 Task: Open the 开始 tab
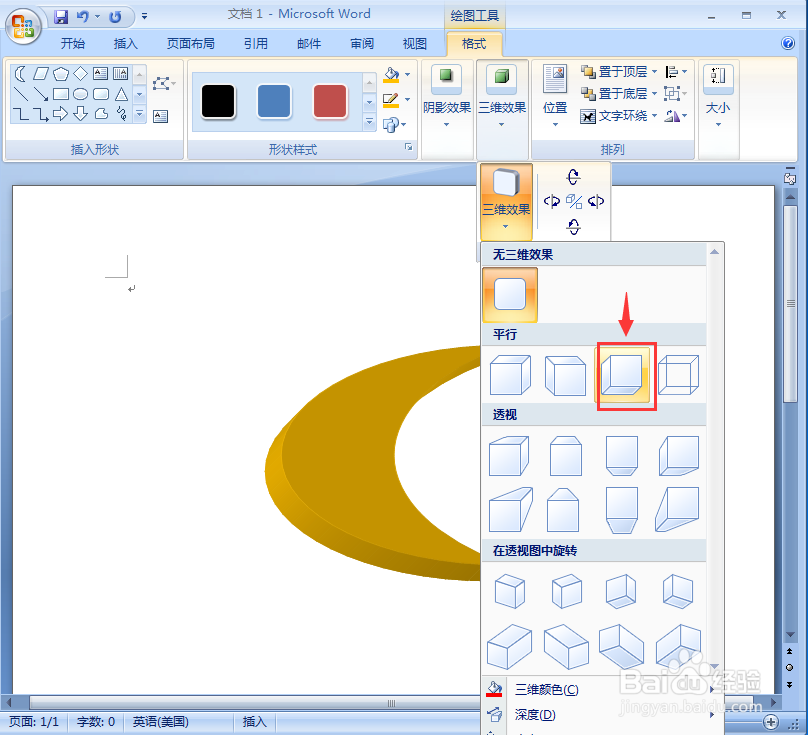click(73, 44)
